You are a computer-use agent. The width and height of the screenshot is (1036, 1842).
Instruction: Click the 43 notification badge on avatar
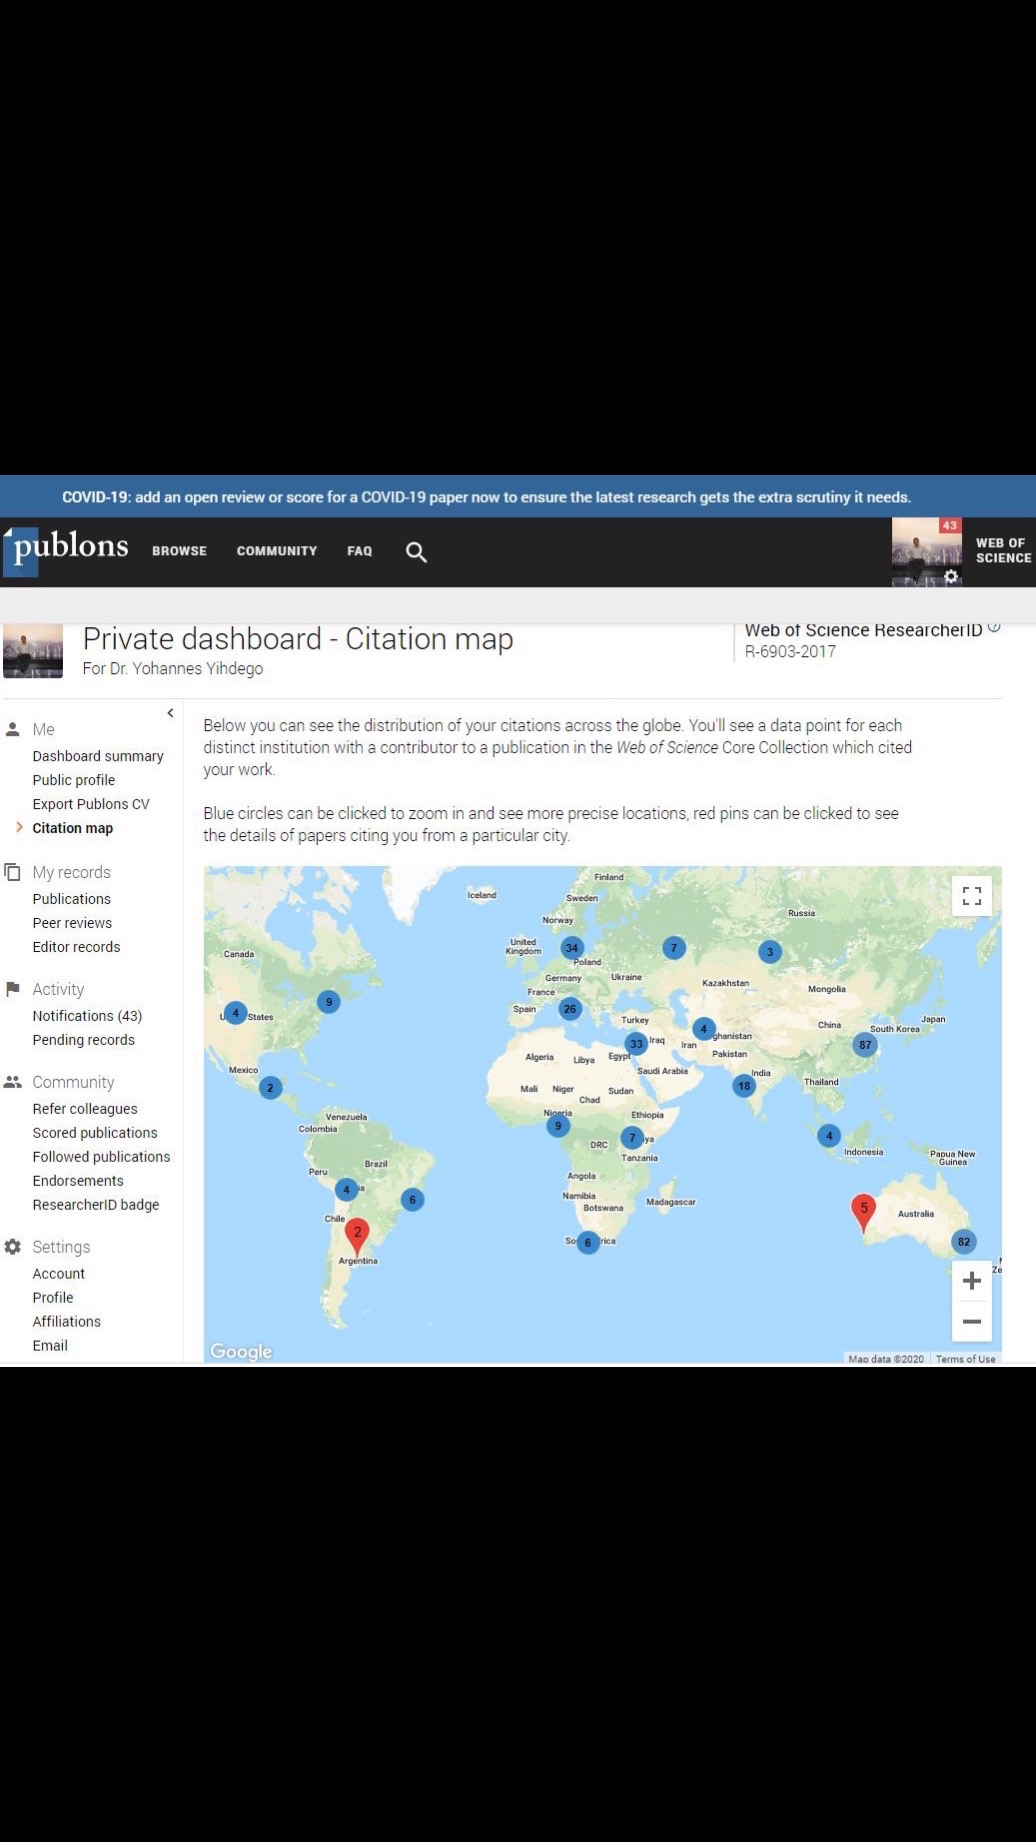[x=949, y=526]
